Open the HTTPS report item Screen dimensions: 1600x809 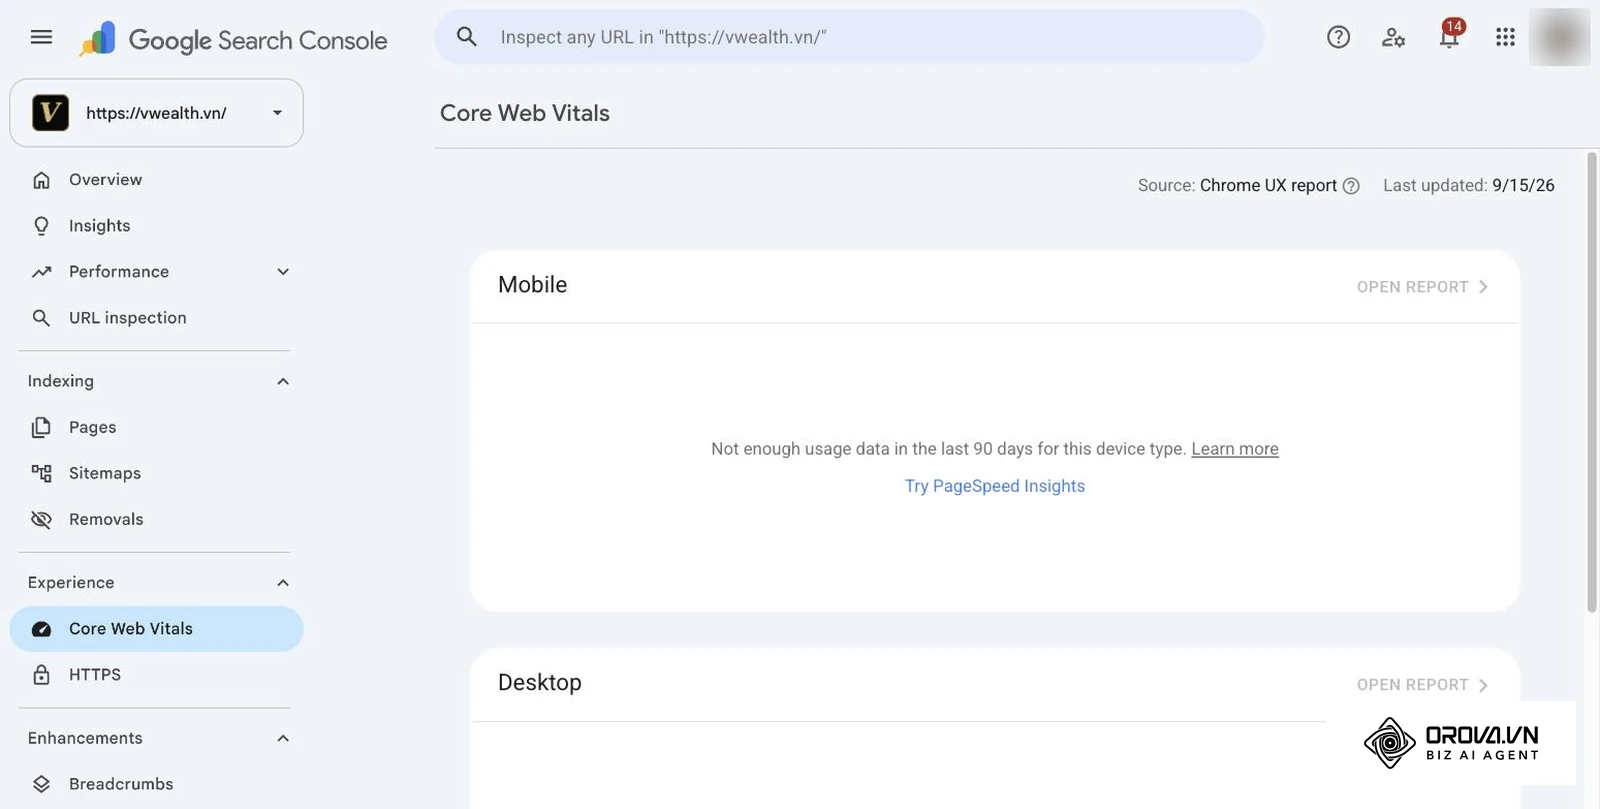[156, 675]
